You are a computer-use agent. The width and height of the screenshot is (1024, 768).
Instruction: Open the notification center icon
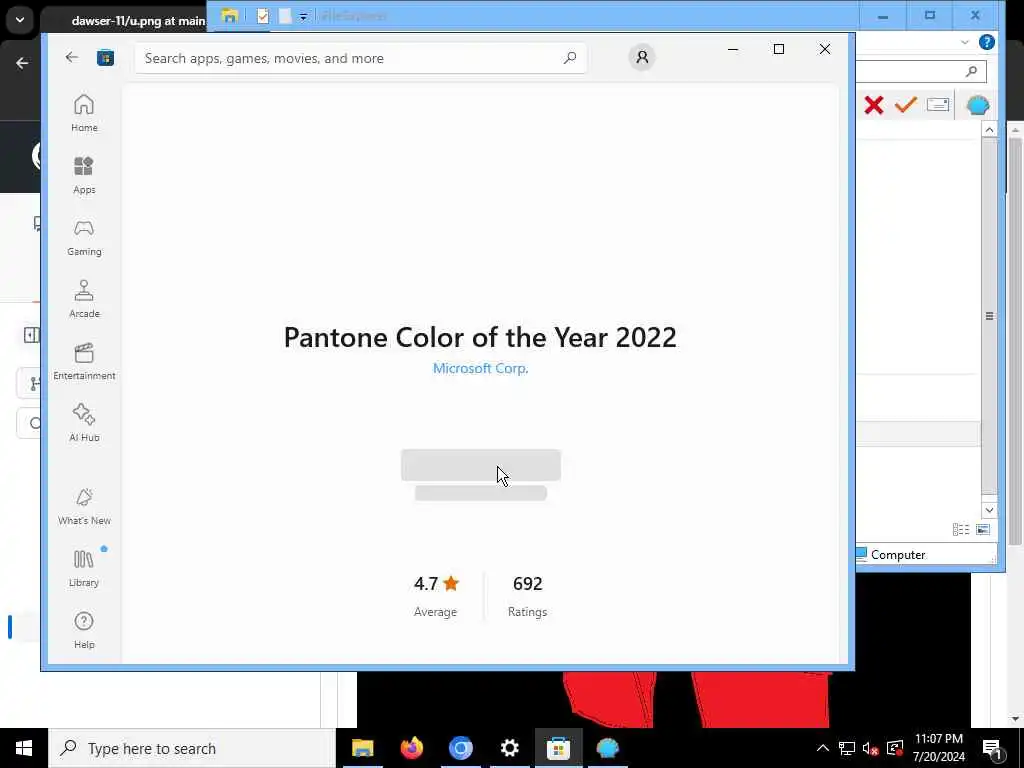(x=993, y=748)
